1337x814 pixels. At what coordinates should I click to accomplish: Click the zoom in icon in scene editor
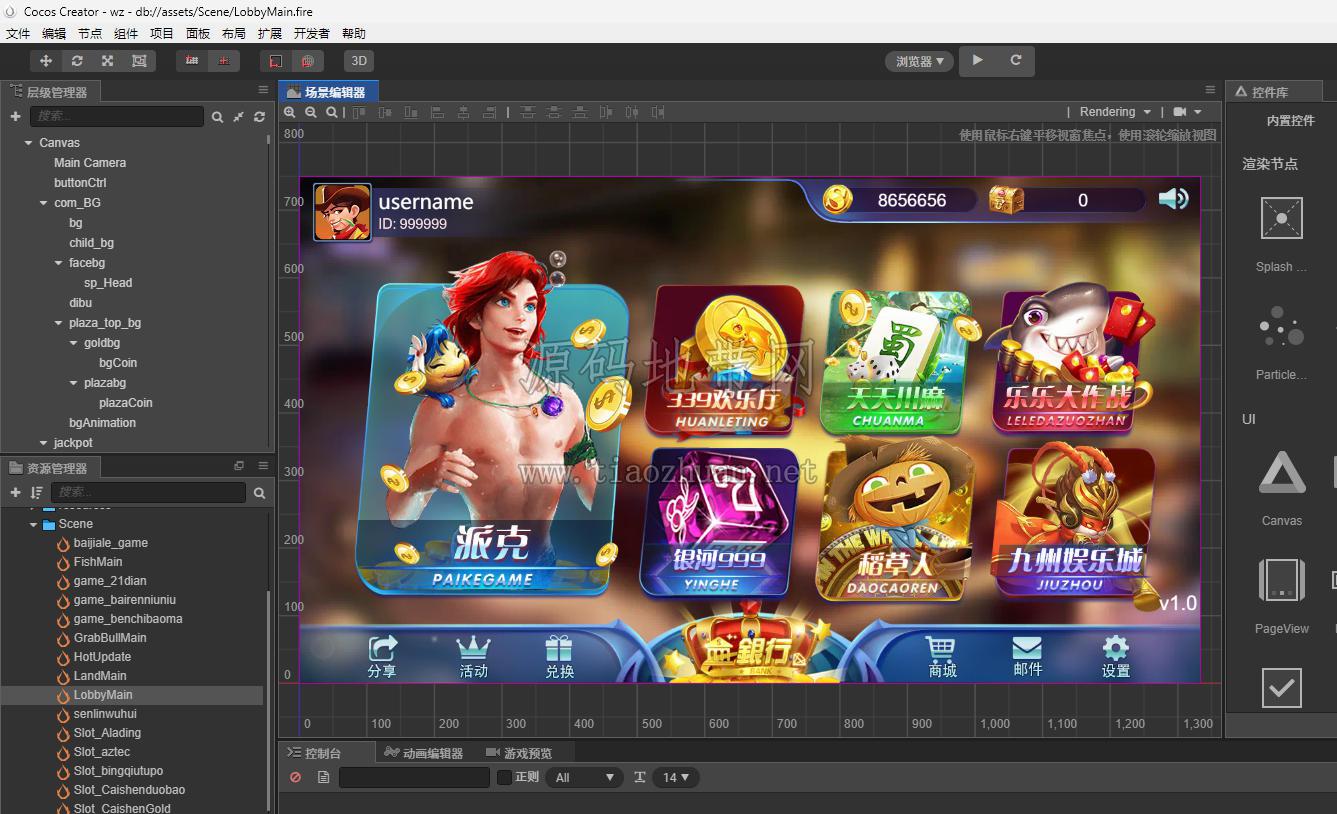(290, 112)
